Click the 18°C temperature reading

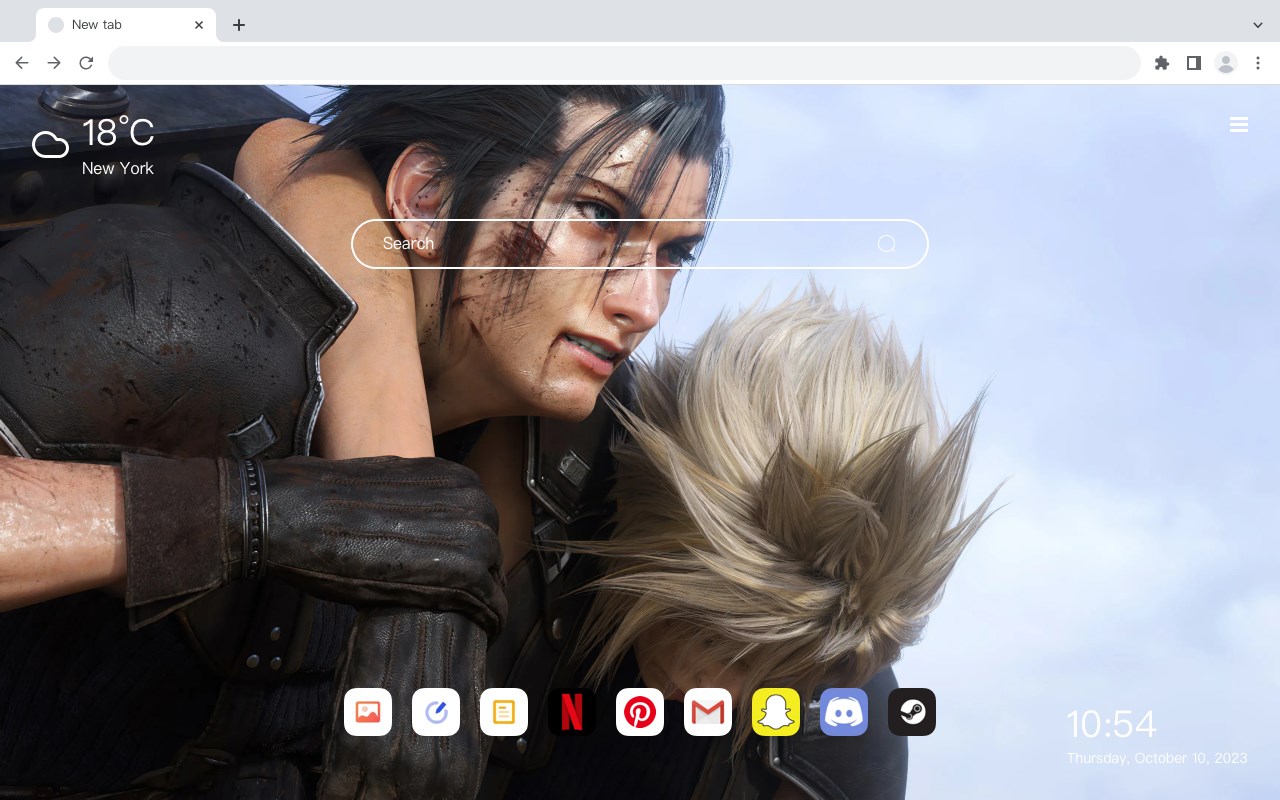[x=118, y=134]
